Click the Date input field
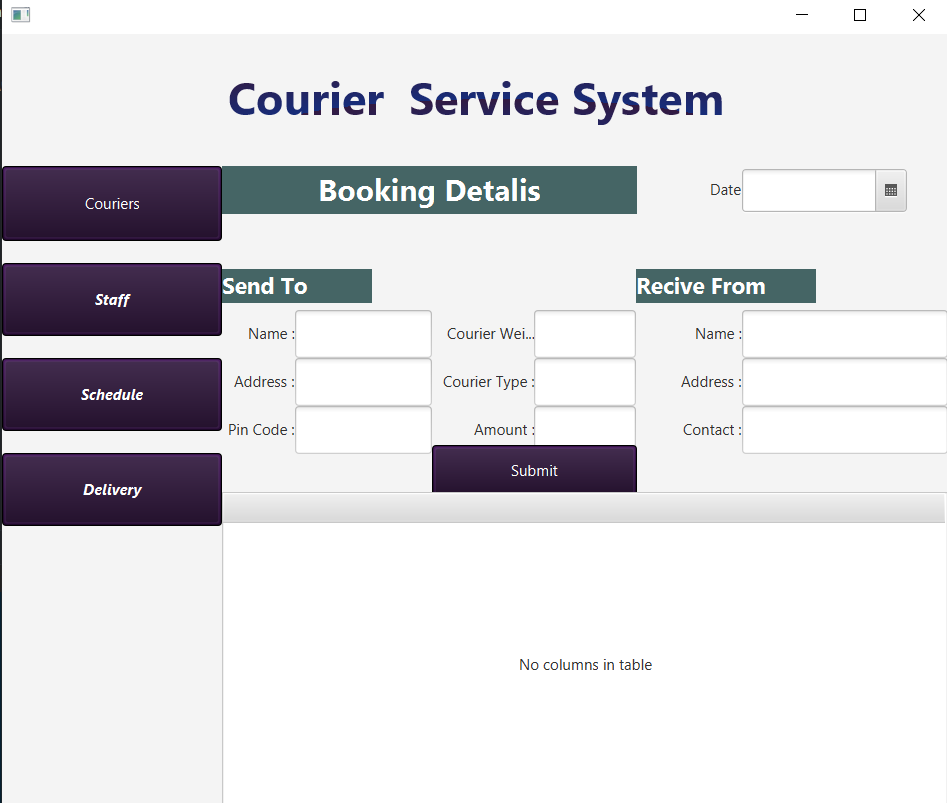This screenshot has height=803, width=947. coord(808,190)
